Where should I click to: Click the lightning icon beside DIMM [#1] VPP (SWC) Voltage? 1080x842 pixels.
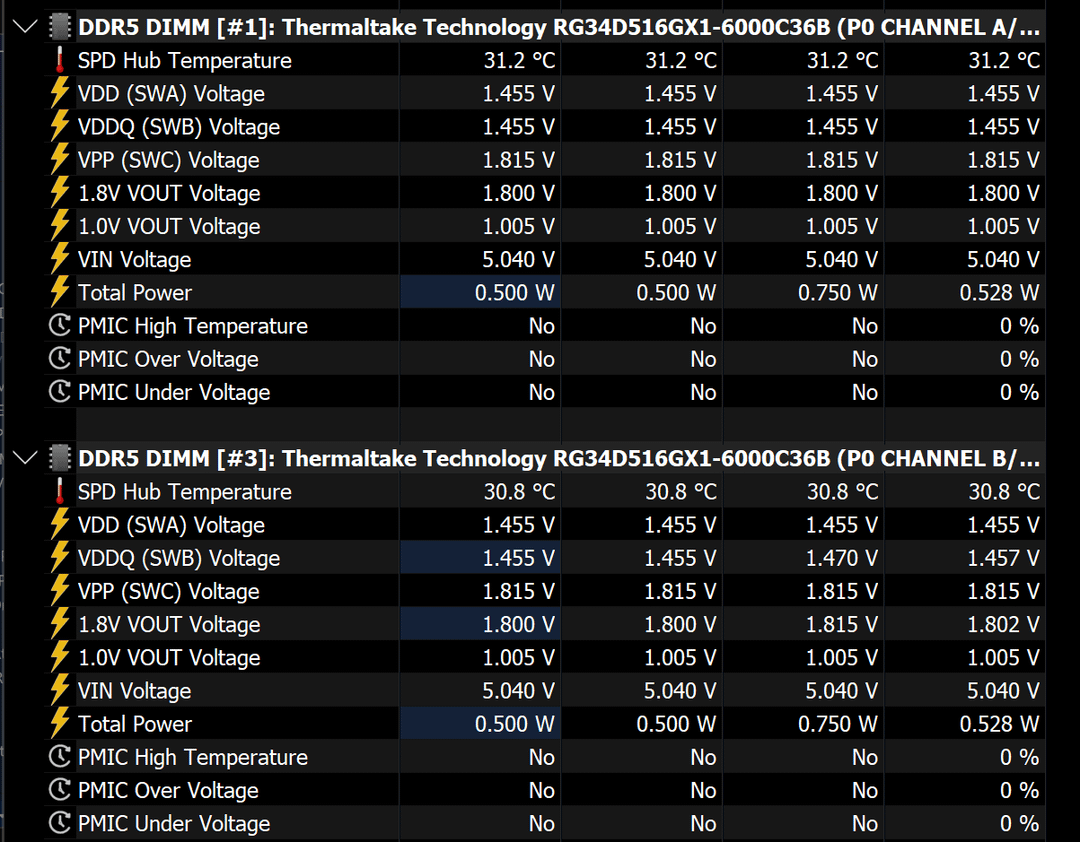click(x=60, y=160)
